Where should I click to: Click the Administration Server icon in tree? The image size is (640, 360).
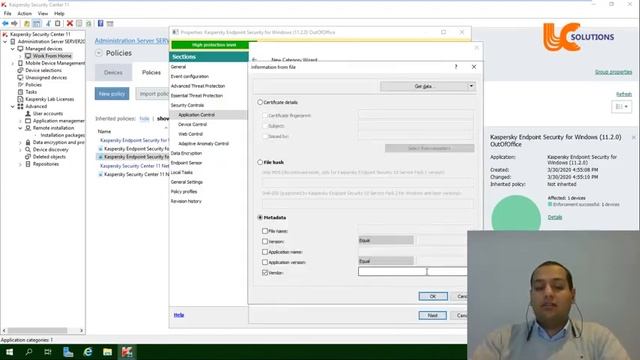[x=13, y=42]
